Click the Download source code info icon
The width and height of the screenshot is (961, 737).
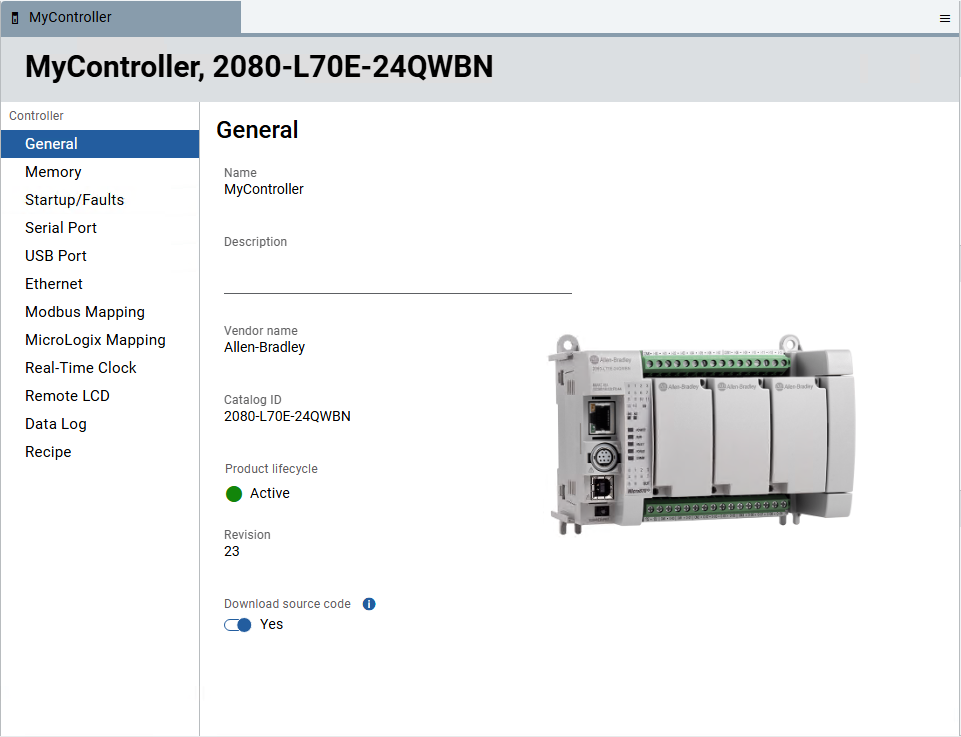(369, 604)
